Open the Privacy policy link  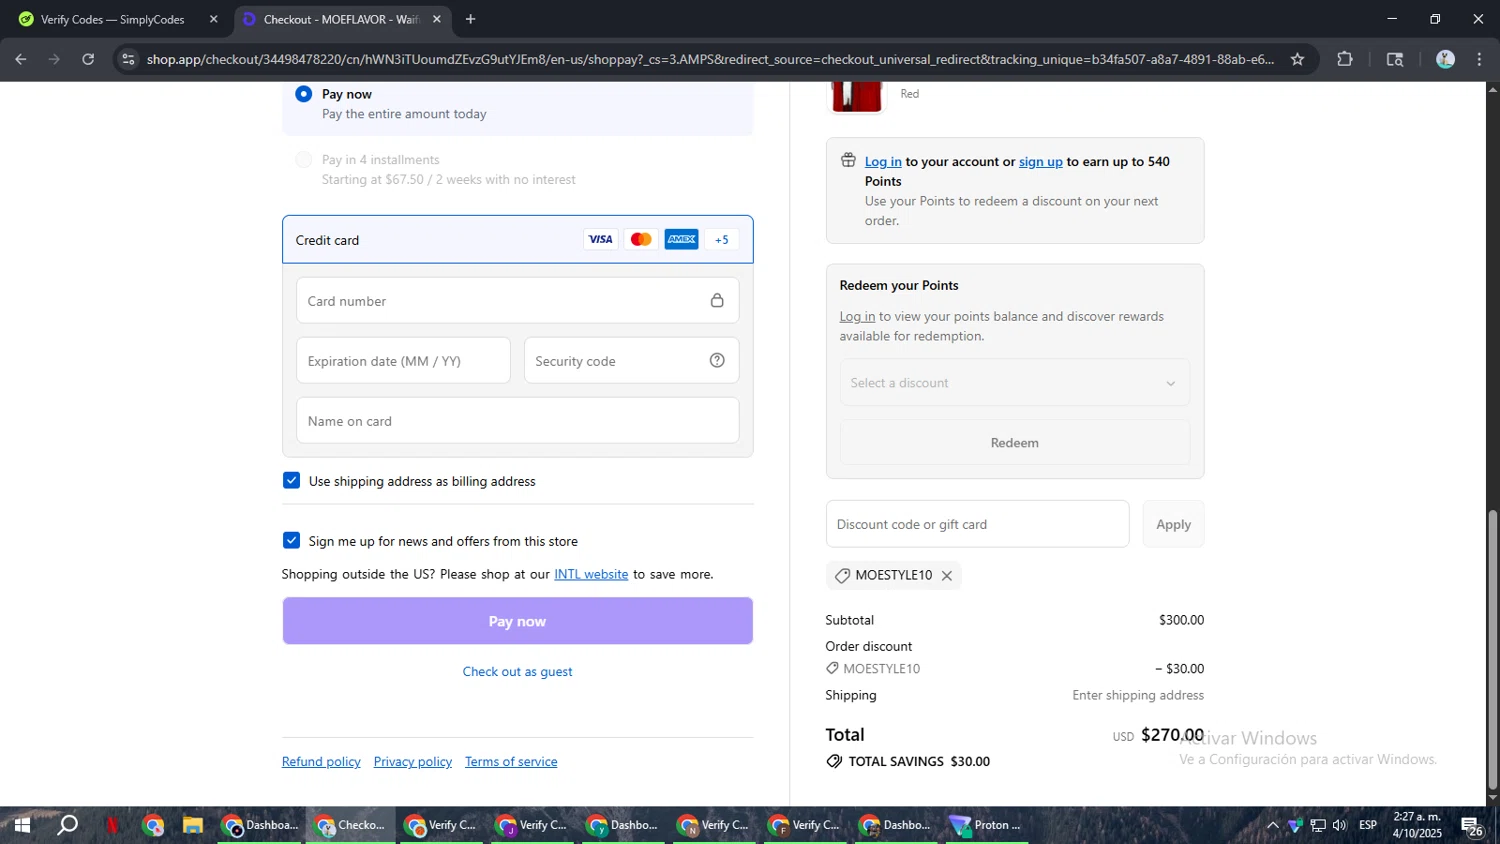point(412,761)
